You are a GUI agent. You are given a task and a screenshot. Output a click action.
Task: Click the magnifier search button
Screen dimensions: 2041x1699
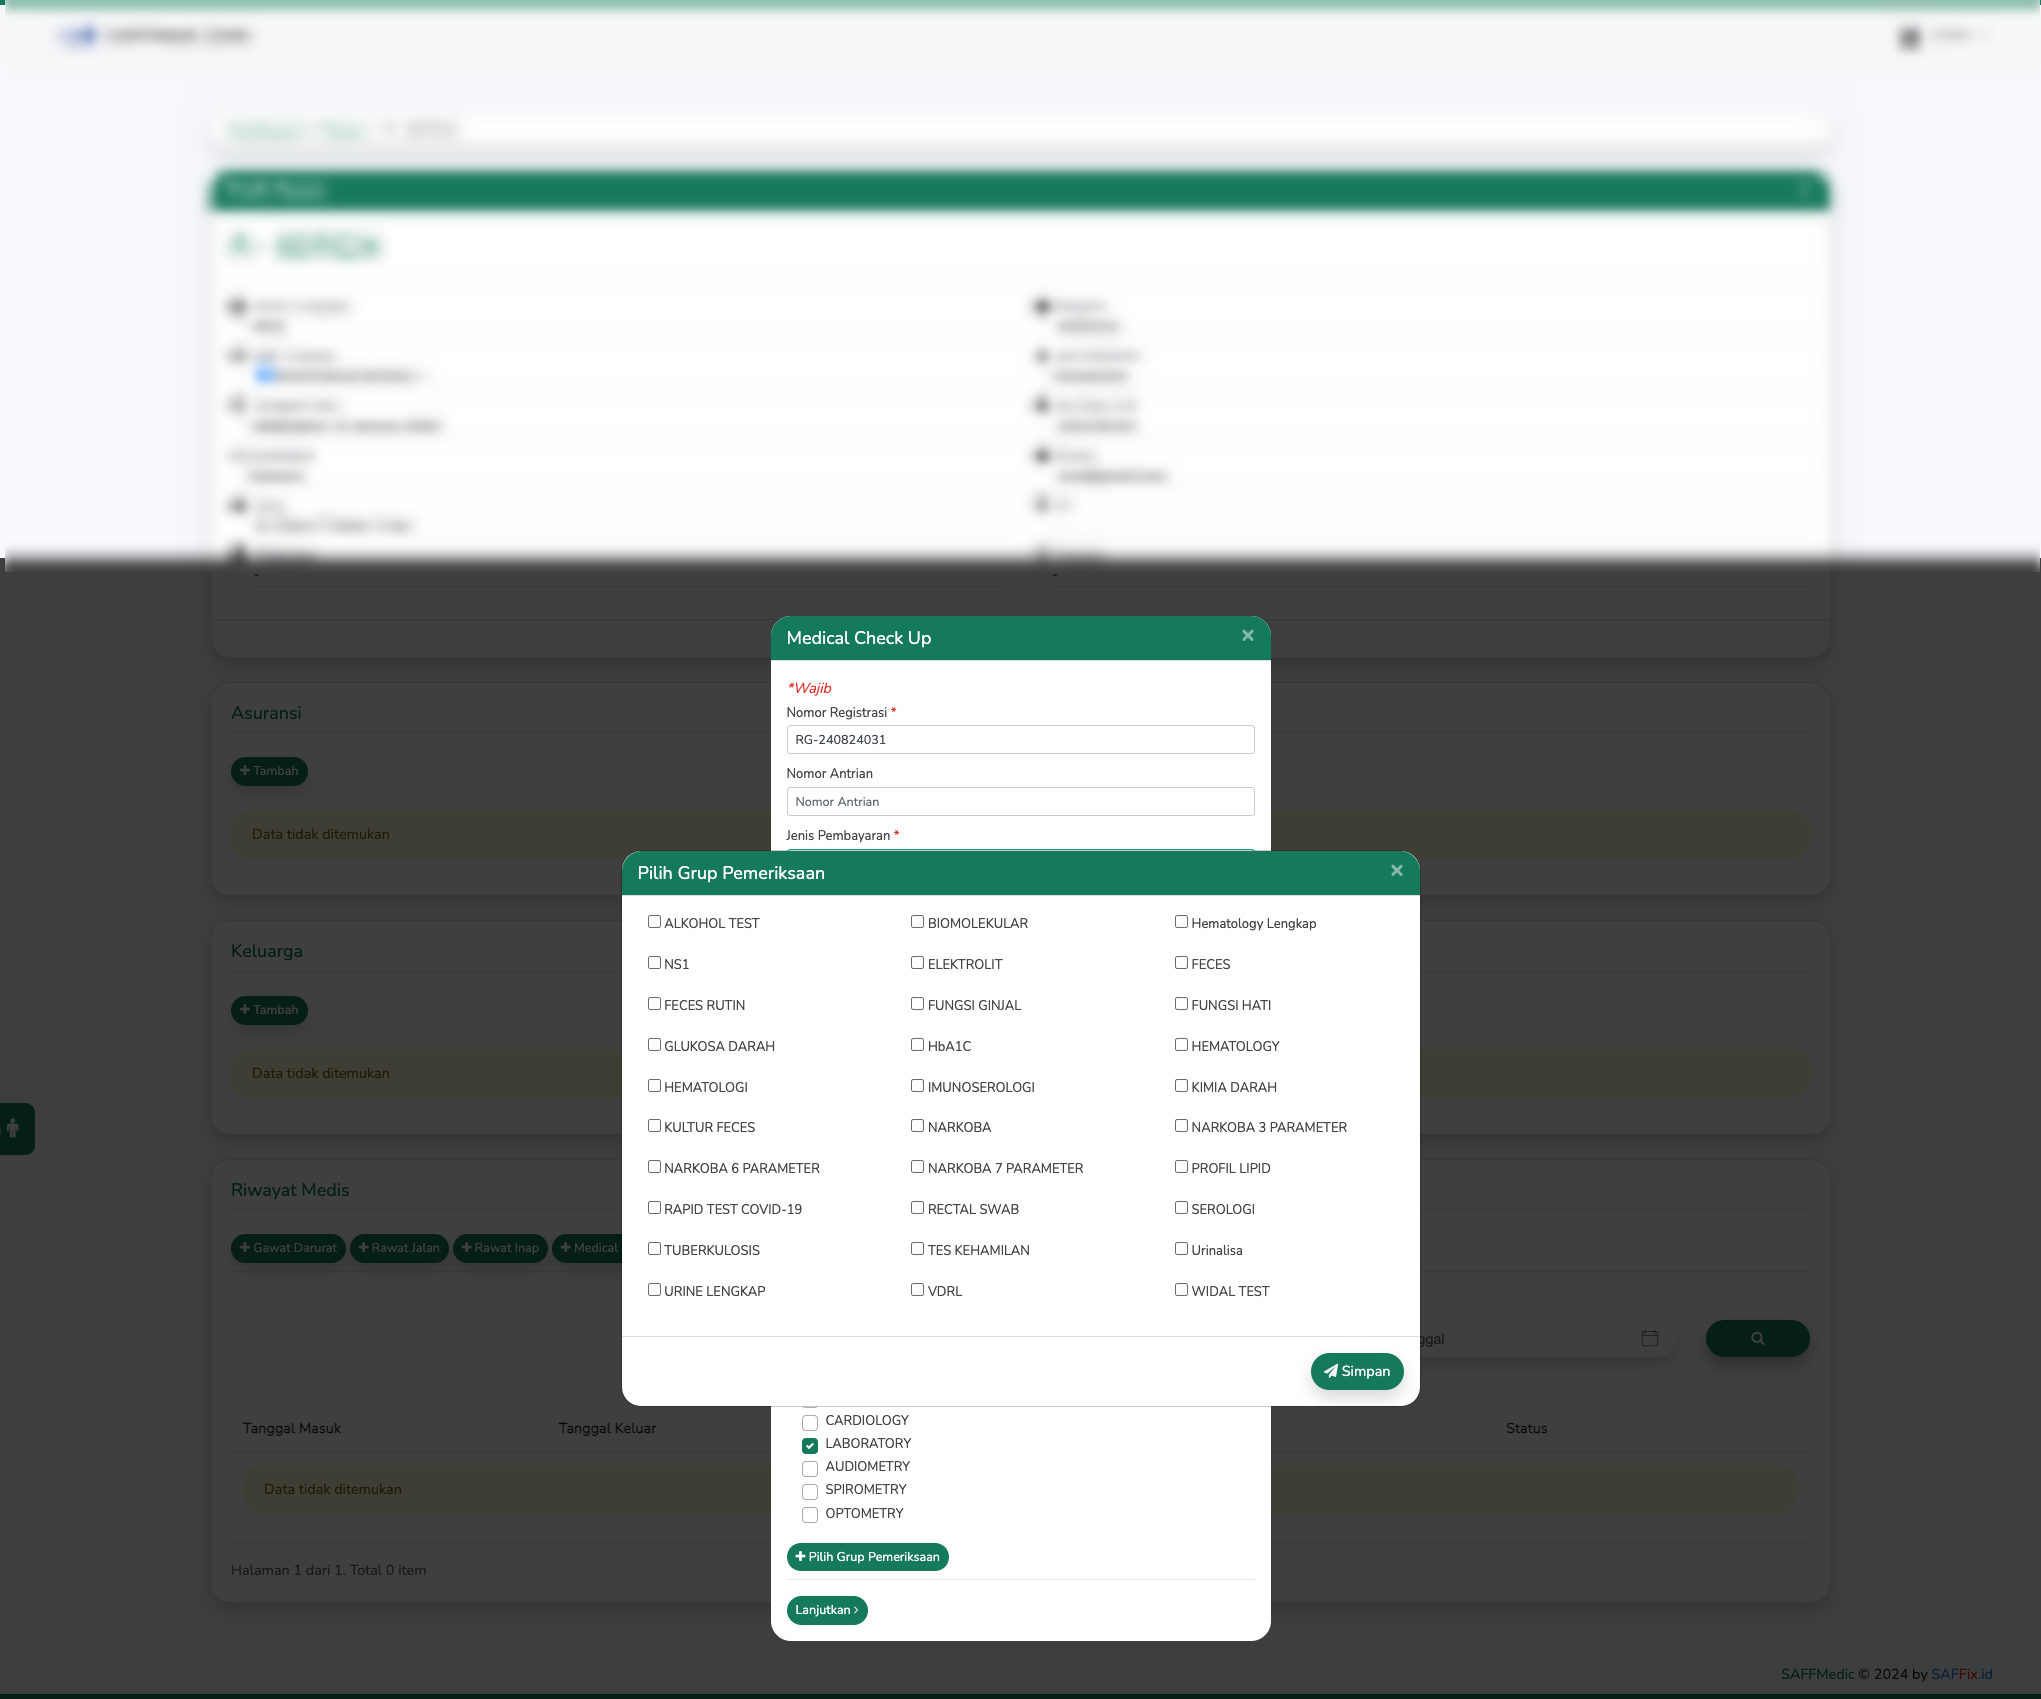coord(1757,1338)
